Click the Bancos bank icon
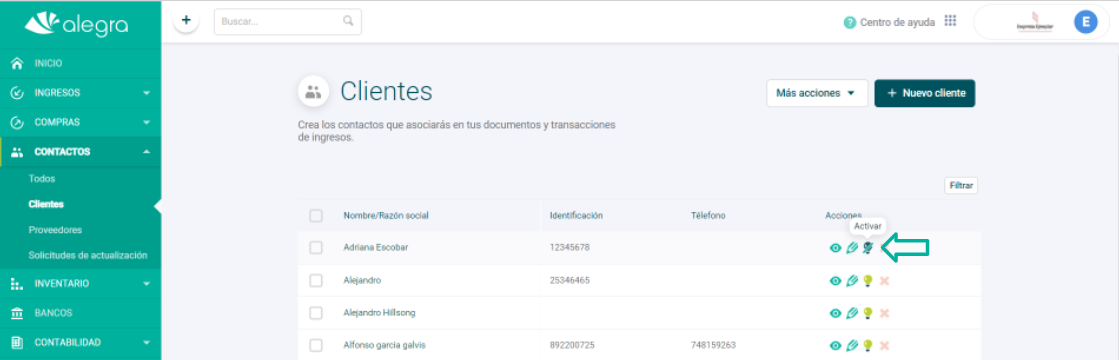The width and height of the screenshot is (1119, 360). click(18, 313)
